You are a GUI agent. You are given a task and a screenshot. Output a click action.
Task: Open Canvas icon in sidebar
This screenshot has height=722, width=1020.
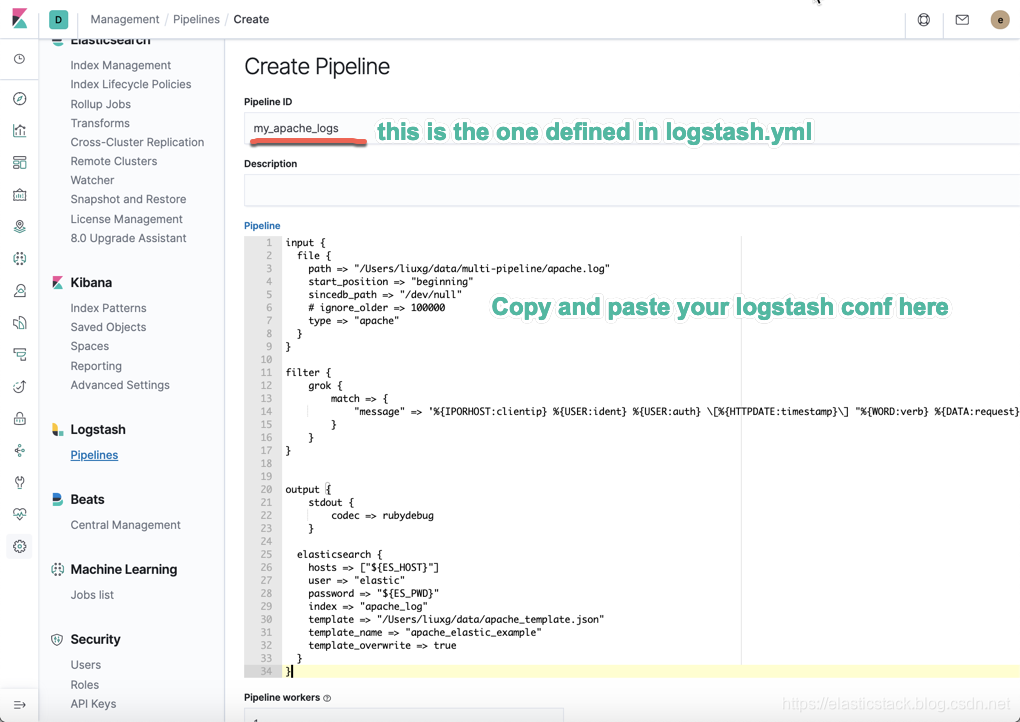[20, 194]
